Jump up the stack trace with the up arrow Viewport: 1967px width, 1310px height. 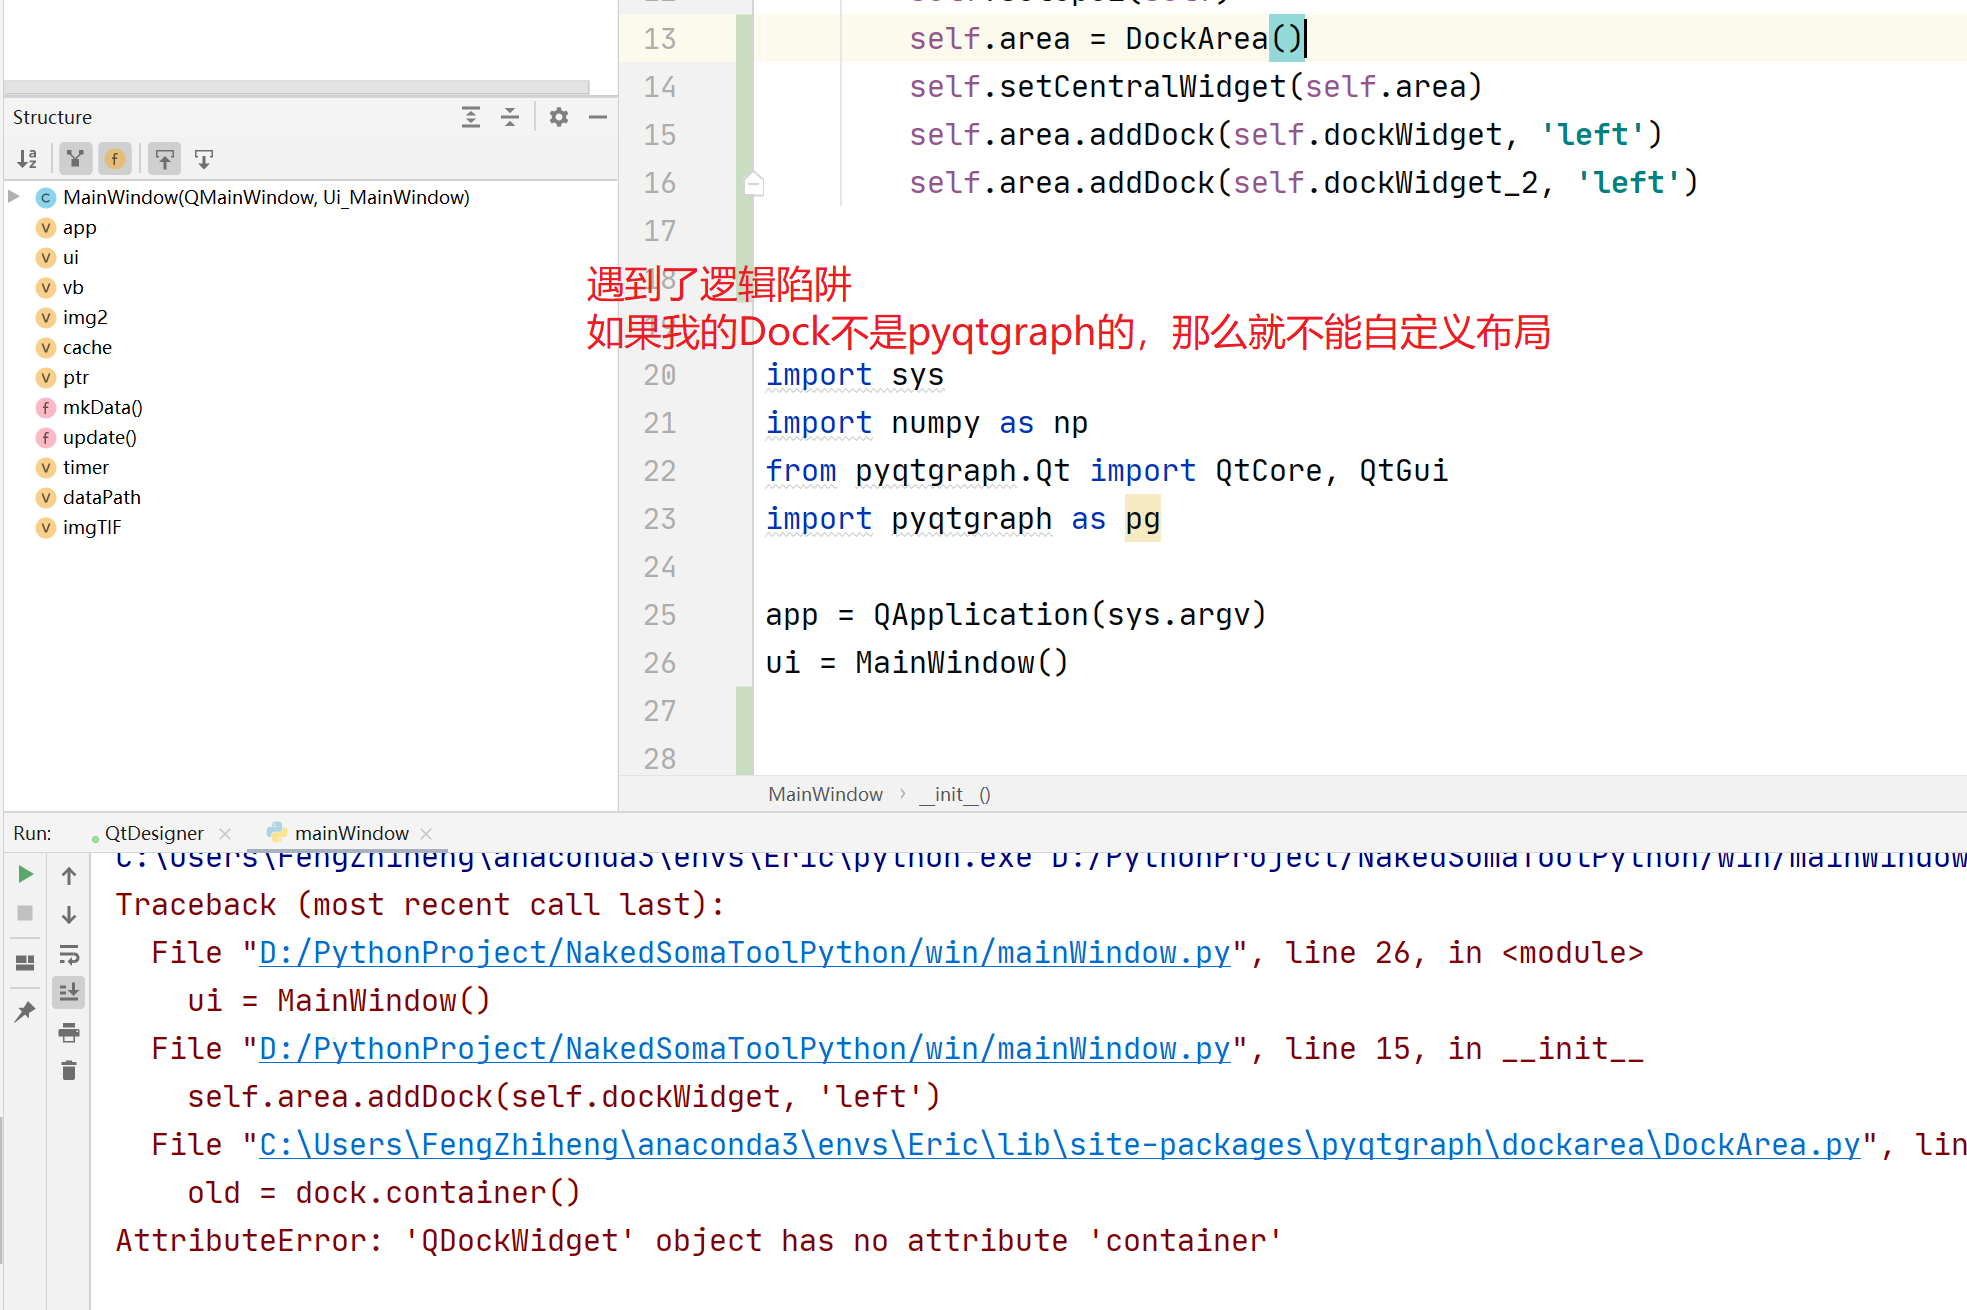click(68, 875)
